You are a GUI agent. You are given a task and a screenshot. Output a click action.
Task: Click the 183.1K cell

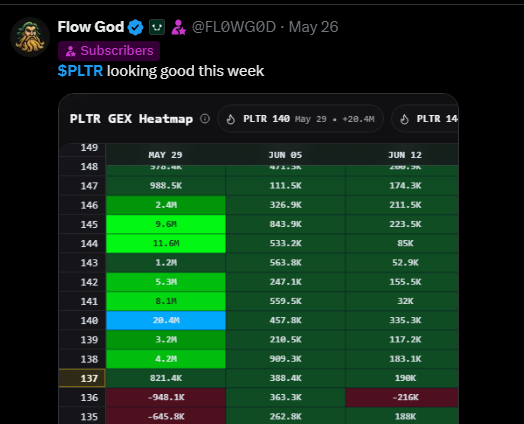[x=402, y=359]
